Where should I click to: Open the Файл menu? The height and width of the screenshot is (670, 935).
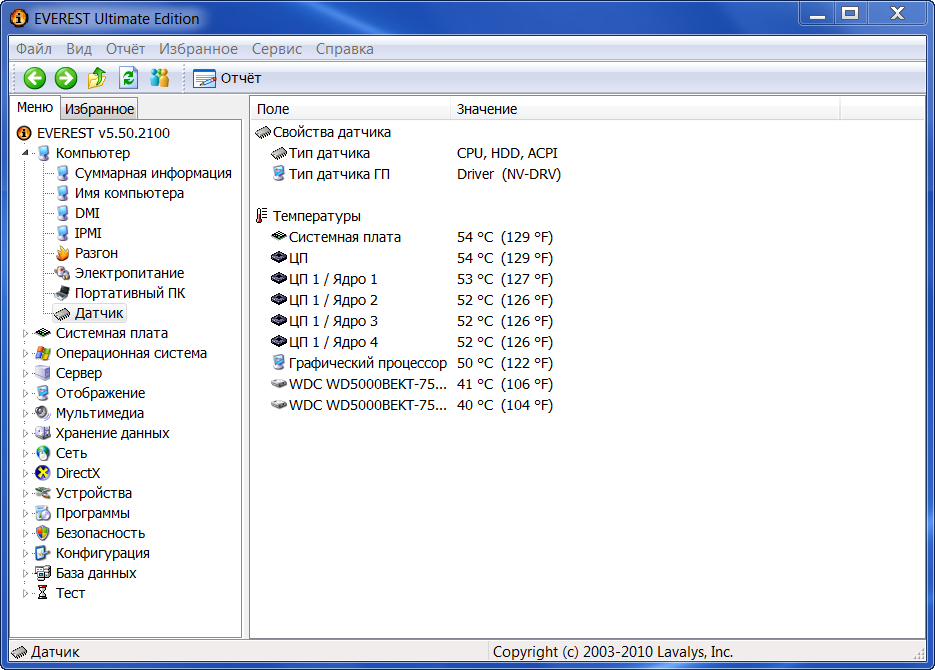33,49
